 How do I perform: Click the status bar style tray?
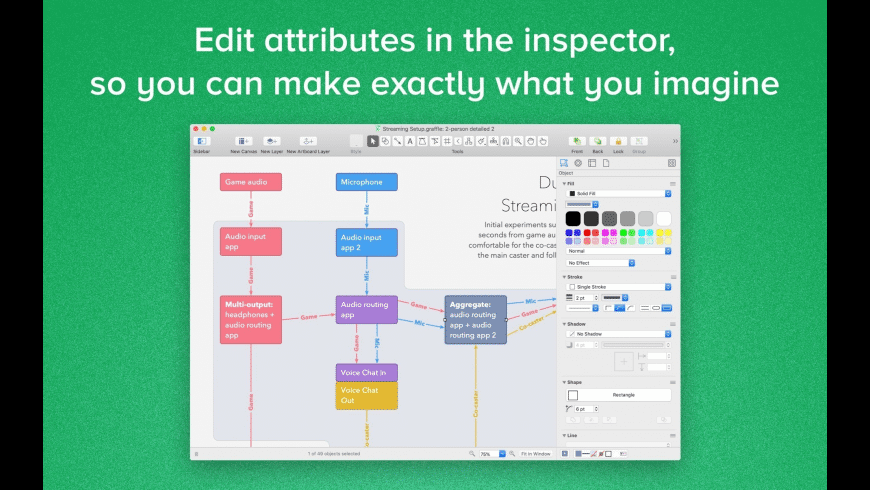[x=601, y=454]
